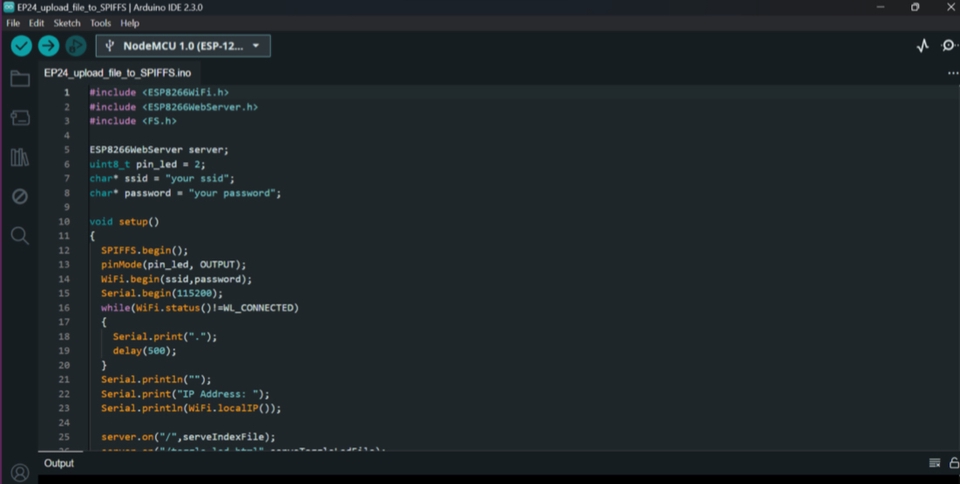Click the Serial.println("") statement on line 21
Viewport: 960px width, 484px height.
[x=156, y=379]
